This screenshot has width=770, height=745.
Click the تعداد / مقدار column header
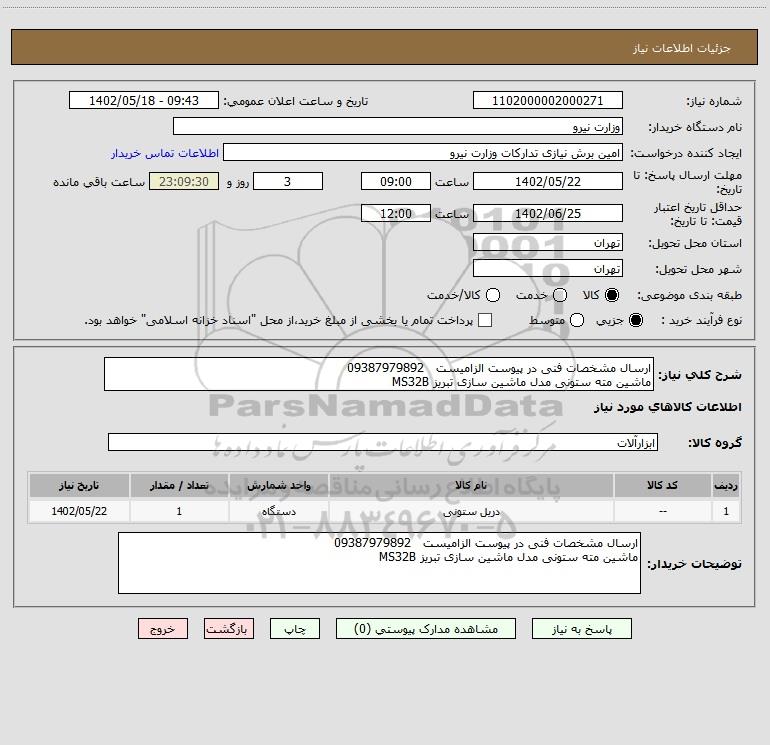tap(179, 486)
